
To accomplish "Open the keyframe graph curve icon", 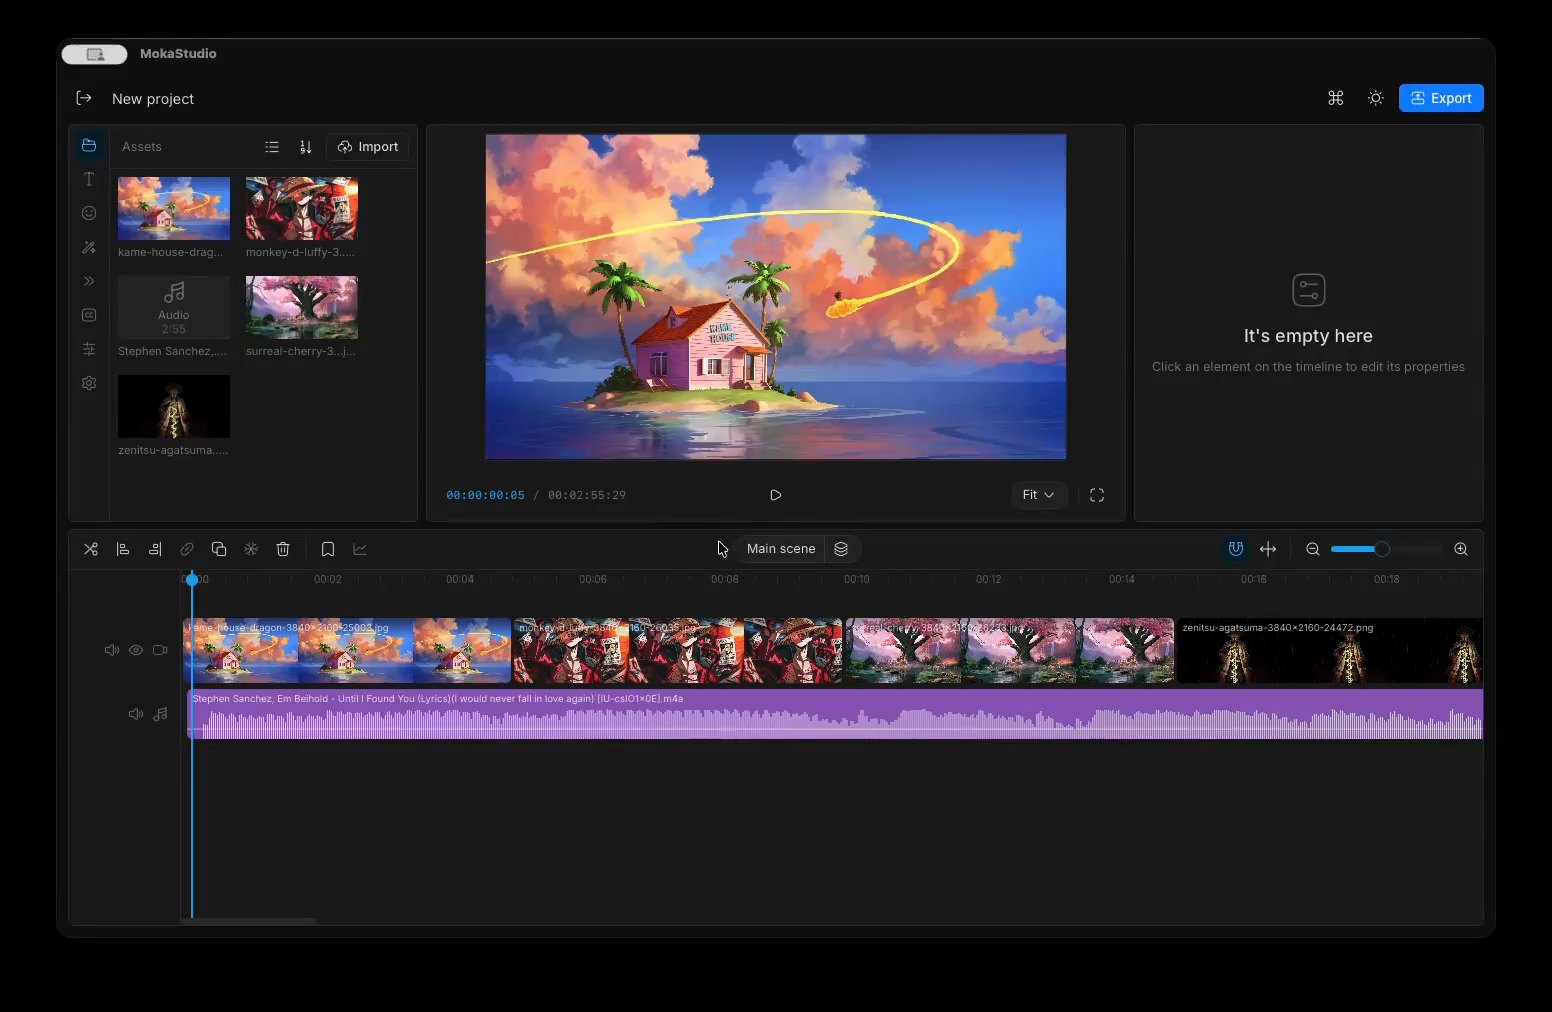I will [360, 549].
